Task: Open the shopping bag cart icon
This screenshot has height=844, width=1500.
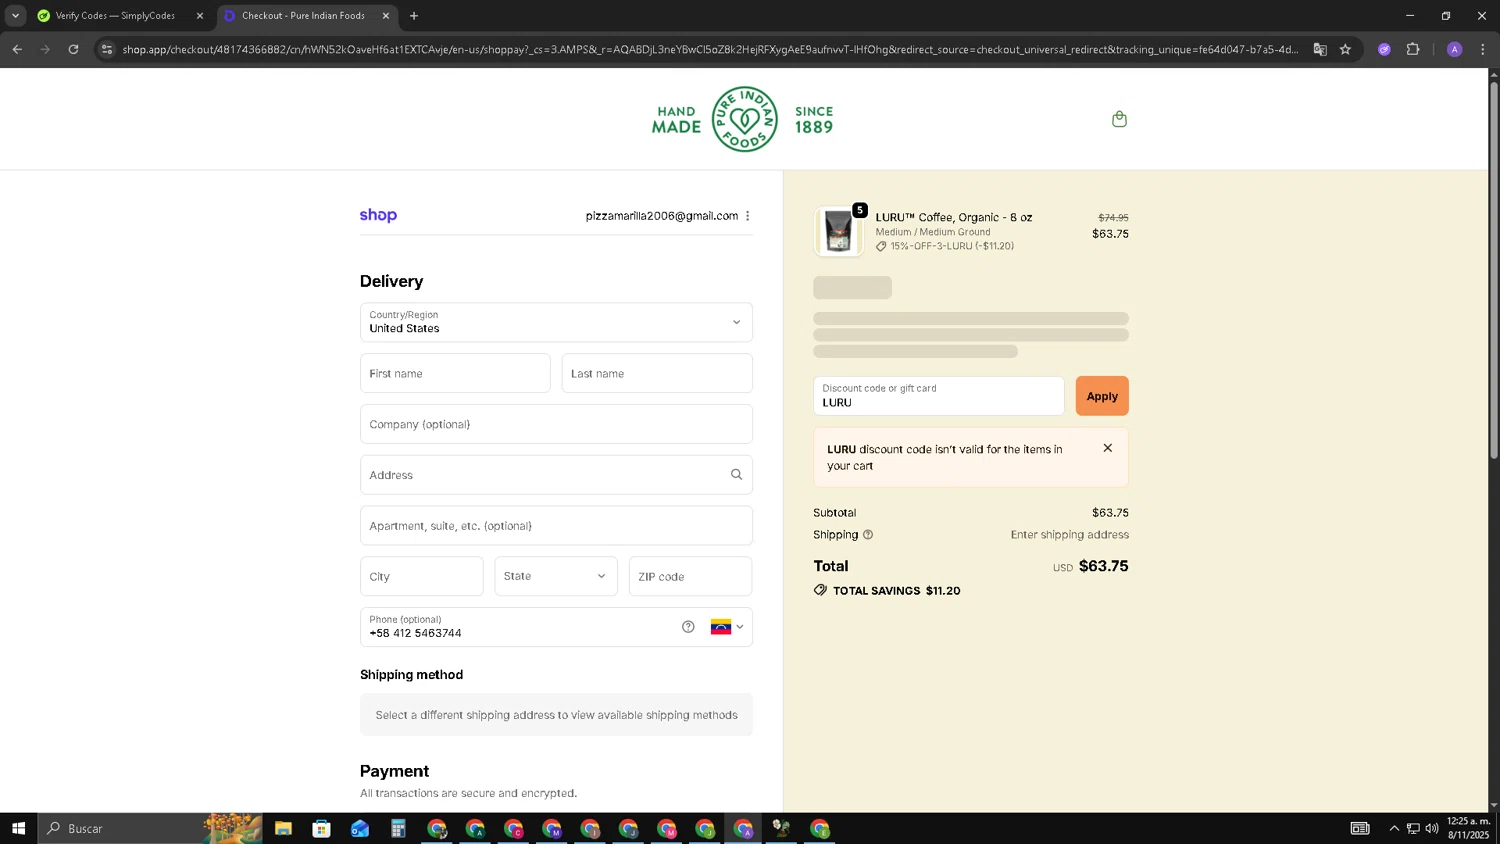Action: [x=1119, y=119]
